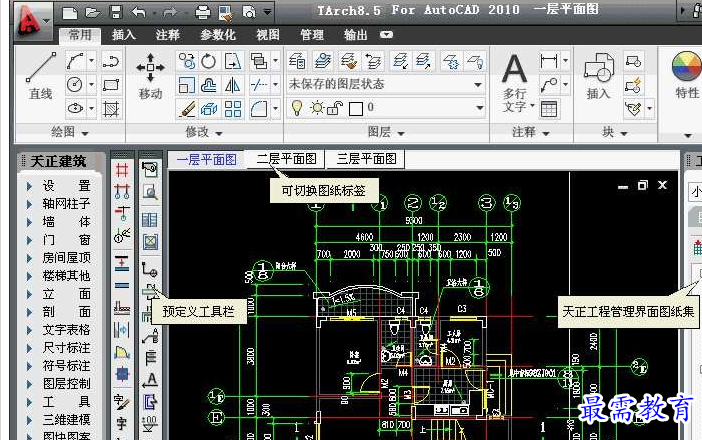
Task: Expand the Draw (绘图) panel
Action: 70,132
